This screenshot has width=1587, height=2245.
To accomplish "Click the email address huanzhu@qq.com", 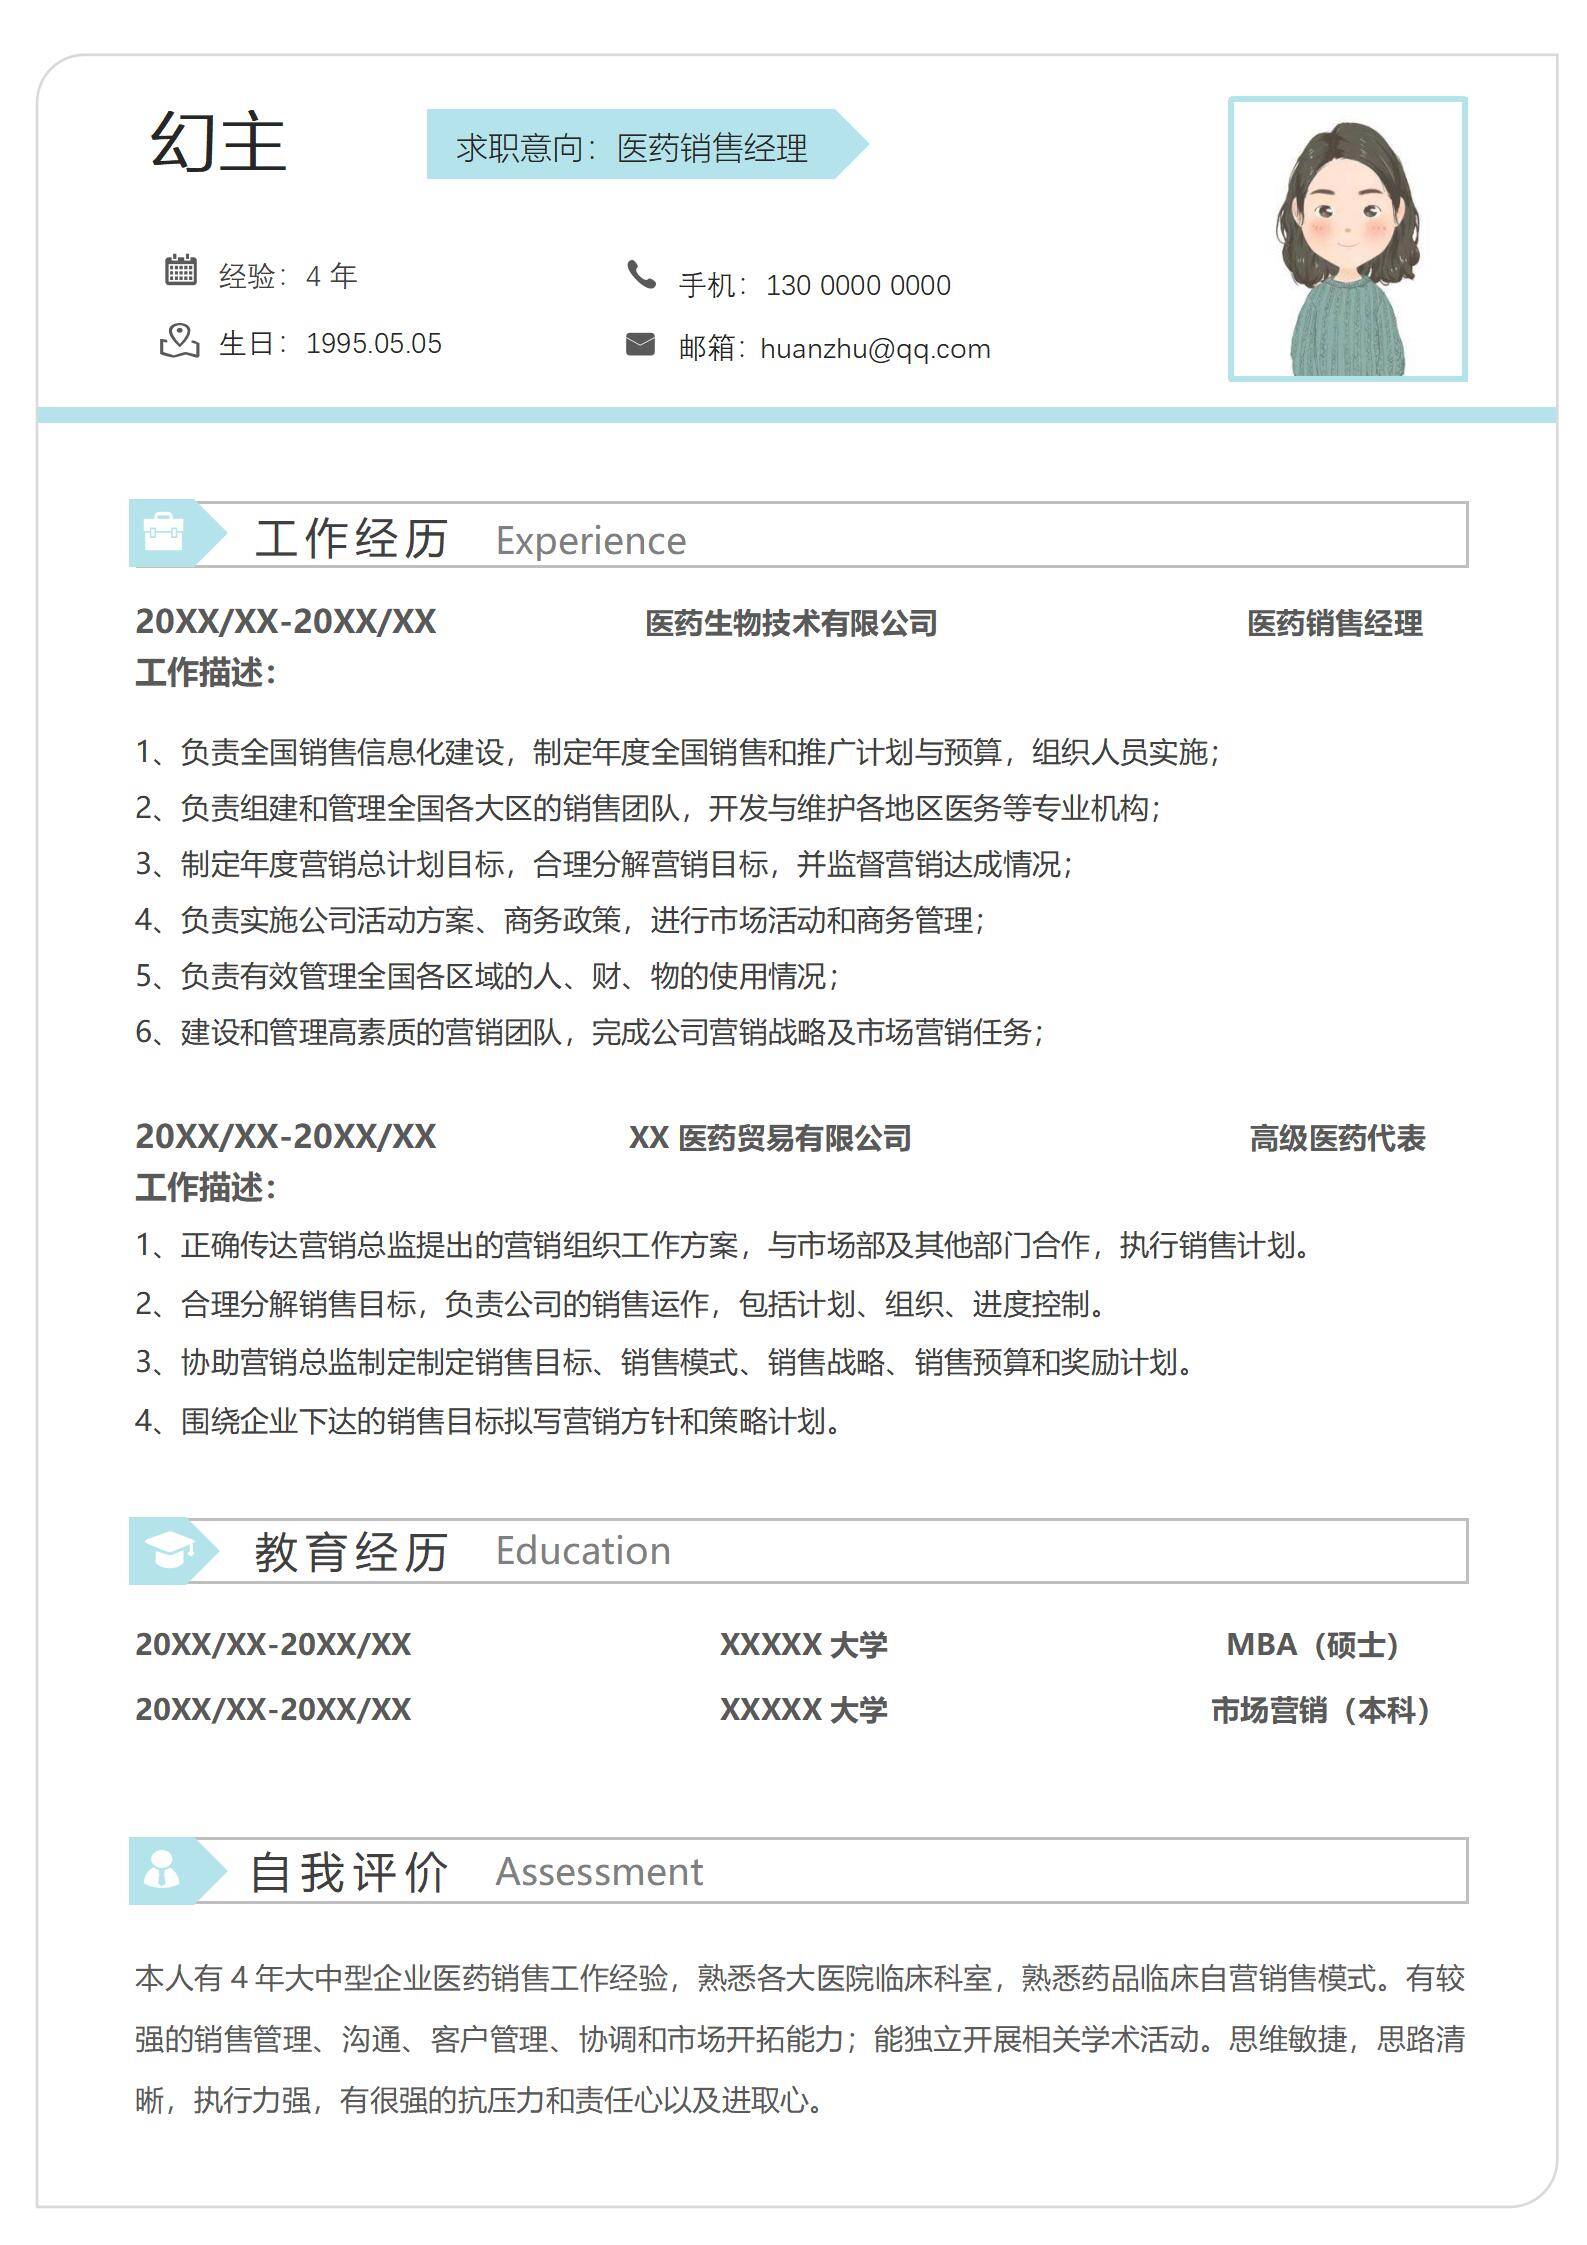I will (x=875, y=349).
